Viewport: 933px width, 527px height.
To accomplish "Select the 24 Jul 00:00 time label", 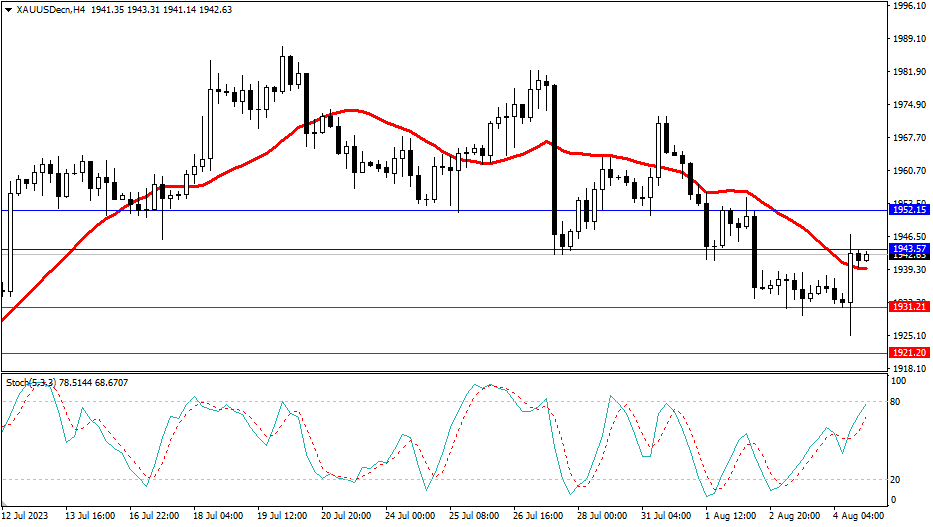I will coord(411,516).
